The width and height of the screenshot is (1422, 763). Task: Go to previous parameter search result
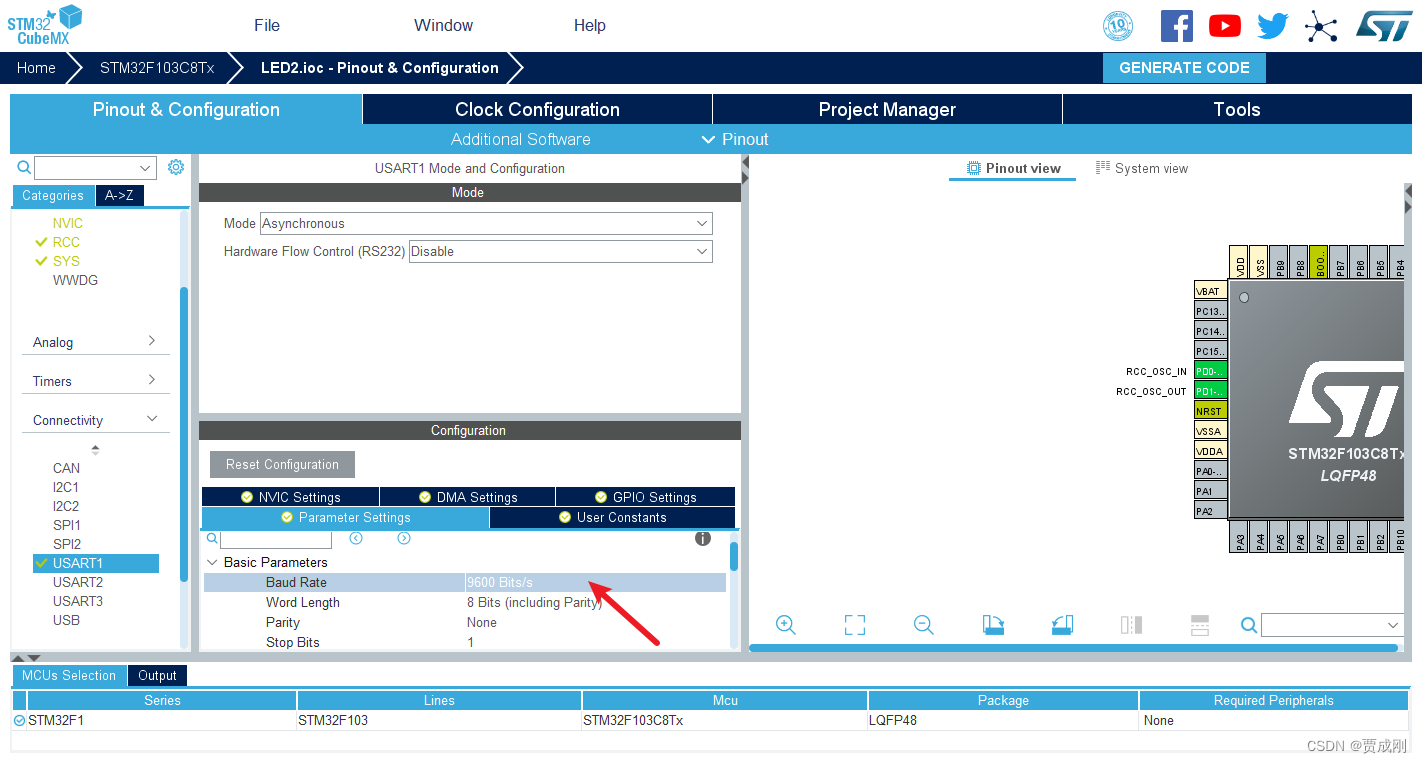pyautogui.click(x=356, y=538)
